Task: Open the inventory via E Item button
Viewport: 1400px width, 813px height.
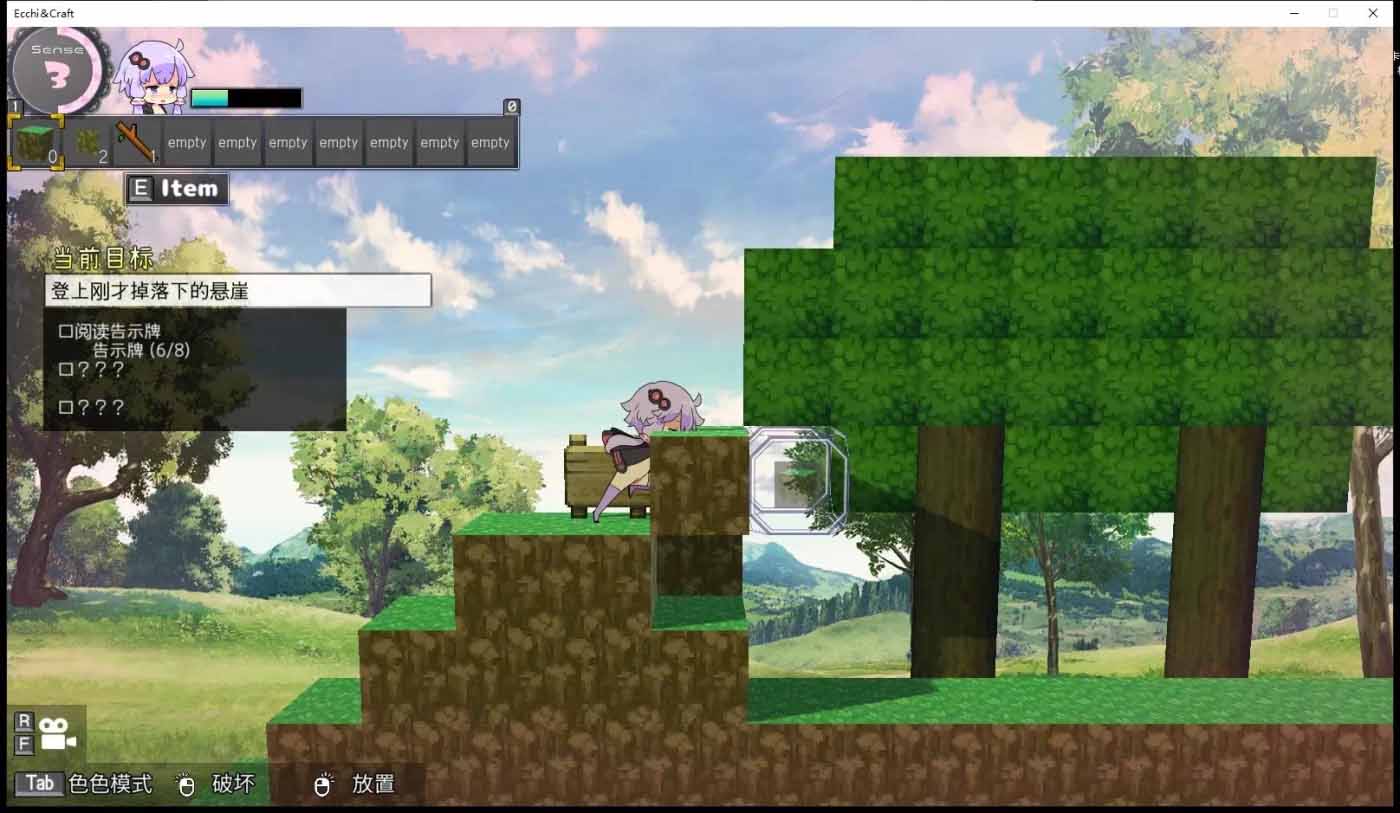Action: coord(177,188)
